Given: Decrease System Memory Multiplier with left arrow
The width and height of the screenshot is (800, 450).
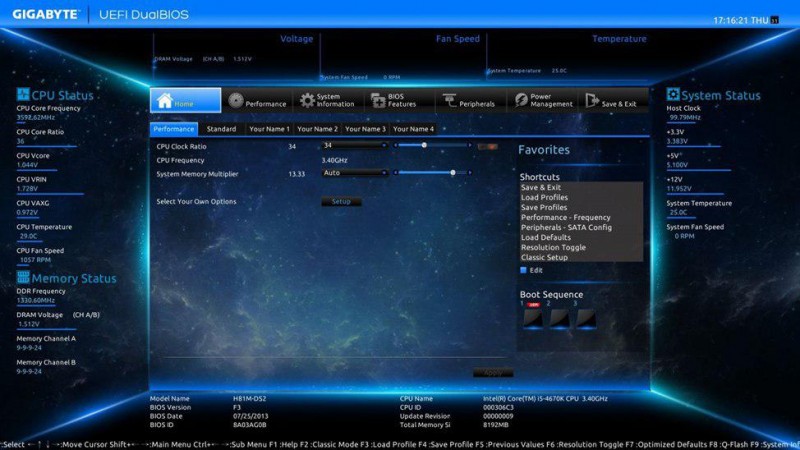Looking at the screenshot, I should [395, 173].
